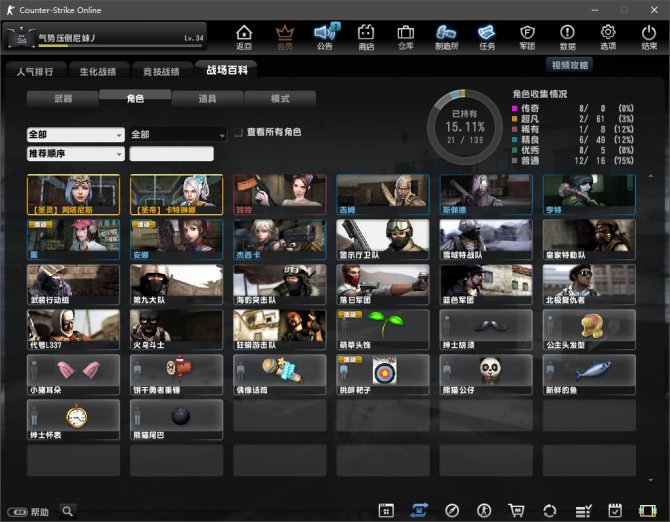The height and width of the screenshot is (522, 670).
Task: Select the 杰西卡 character card
Action: [x=280, y=239]
